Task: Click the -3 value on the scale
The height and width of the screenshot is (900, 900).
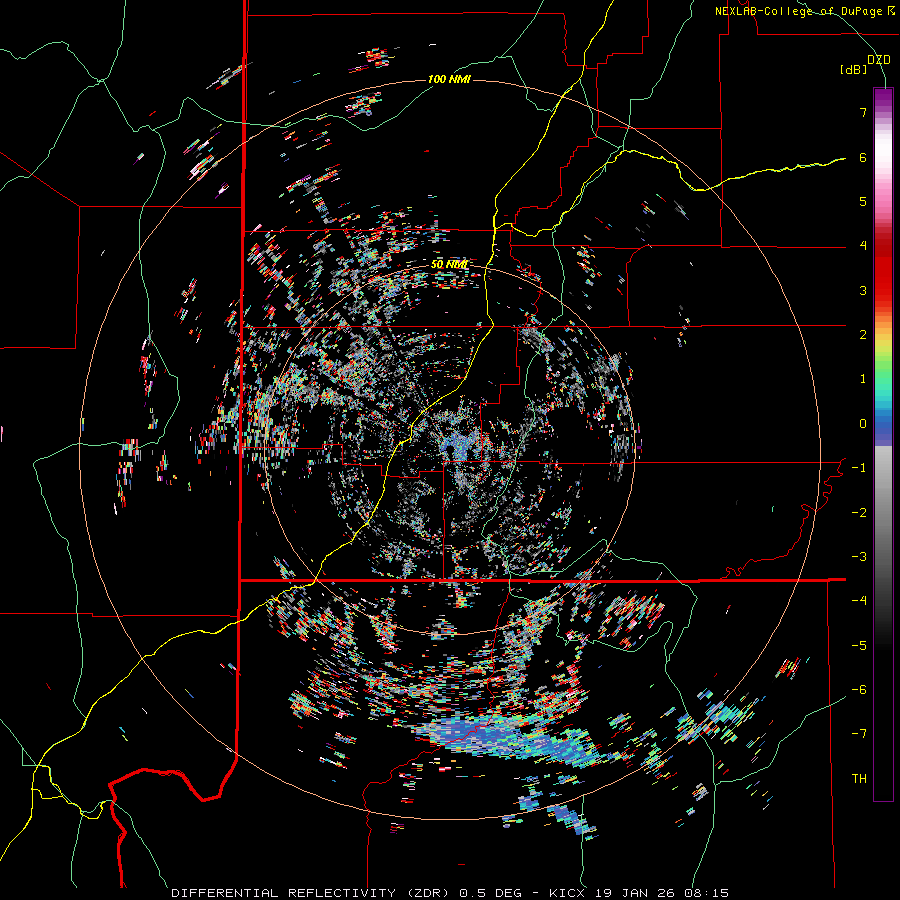Action: click(x=859, y=557)
